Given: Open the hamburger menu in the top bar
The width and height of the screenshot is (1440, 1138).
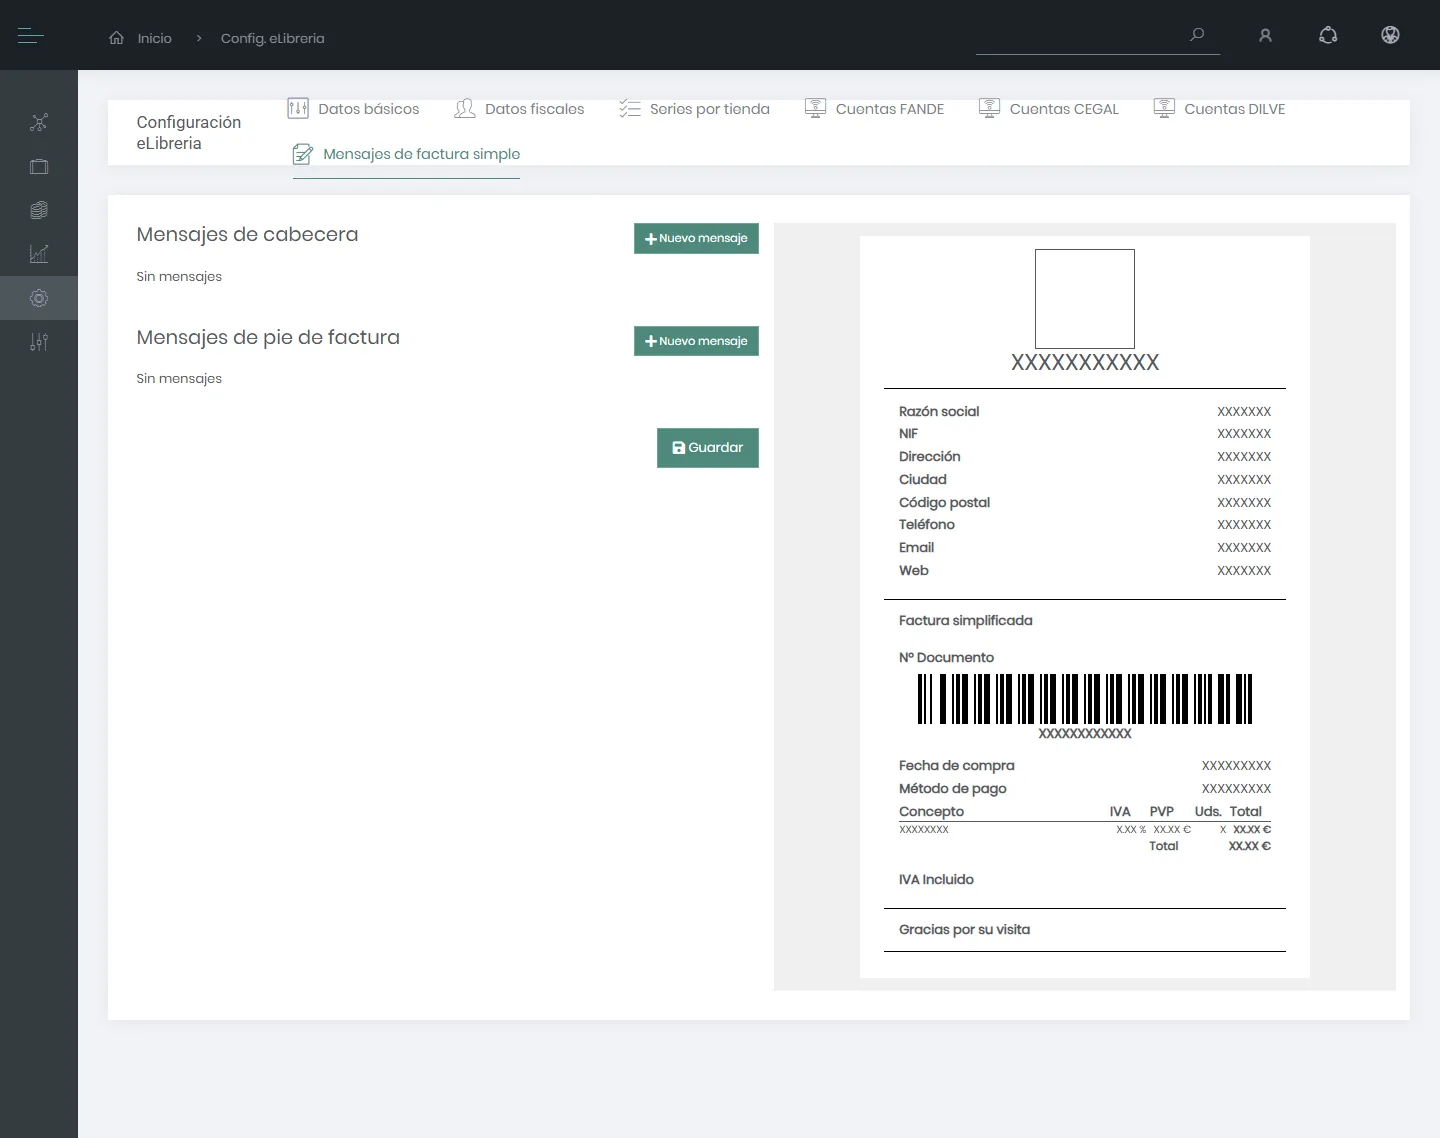Looking at the screenshot, I should (31, 36).
